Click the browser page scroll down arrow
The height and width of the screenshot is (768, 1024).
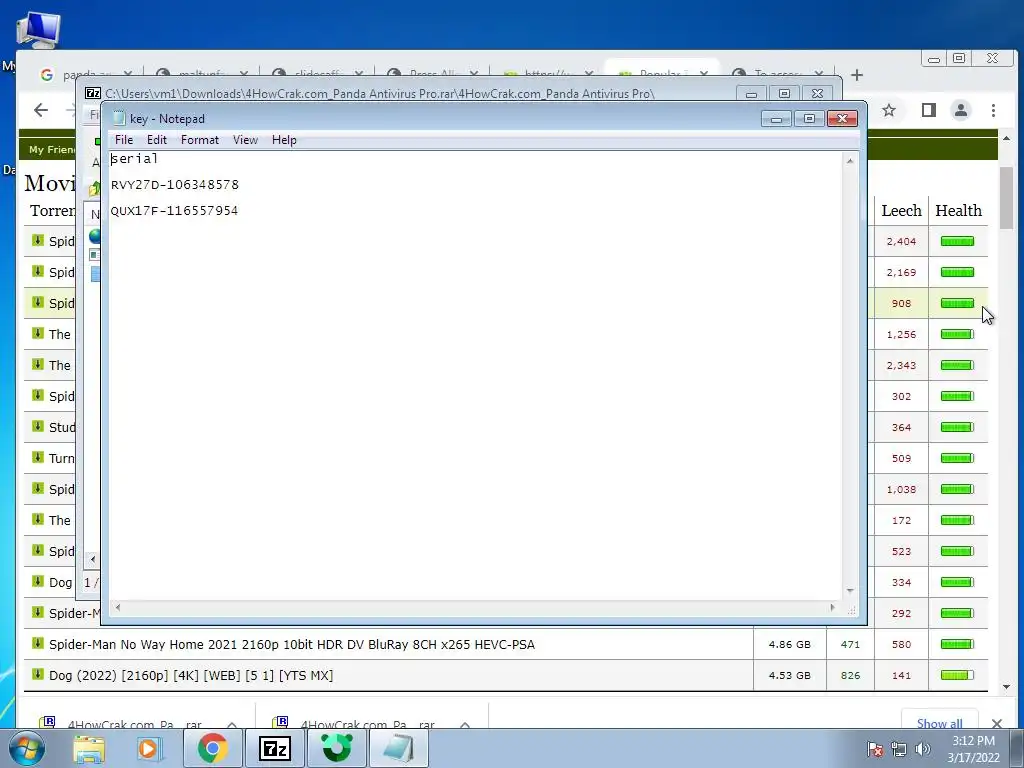(1006, 687)
